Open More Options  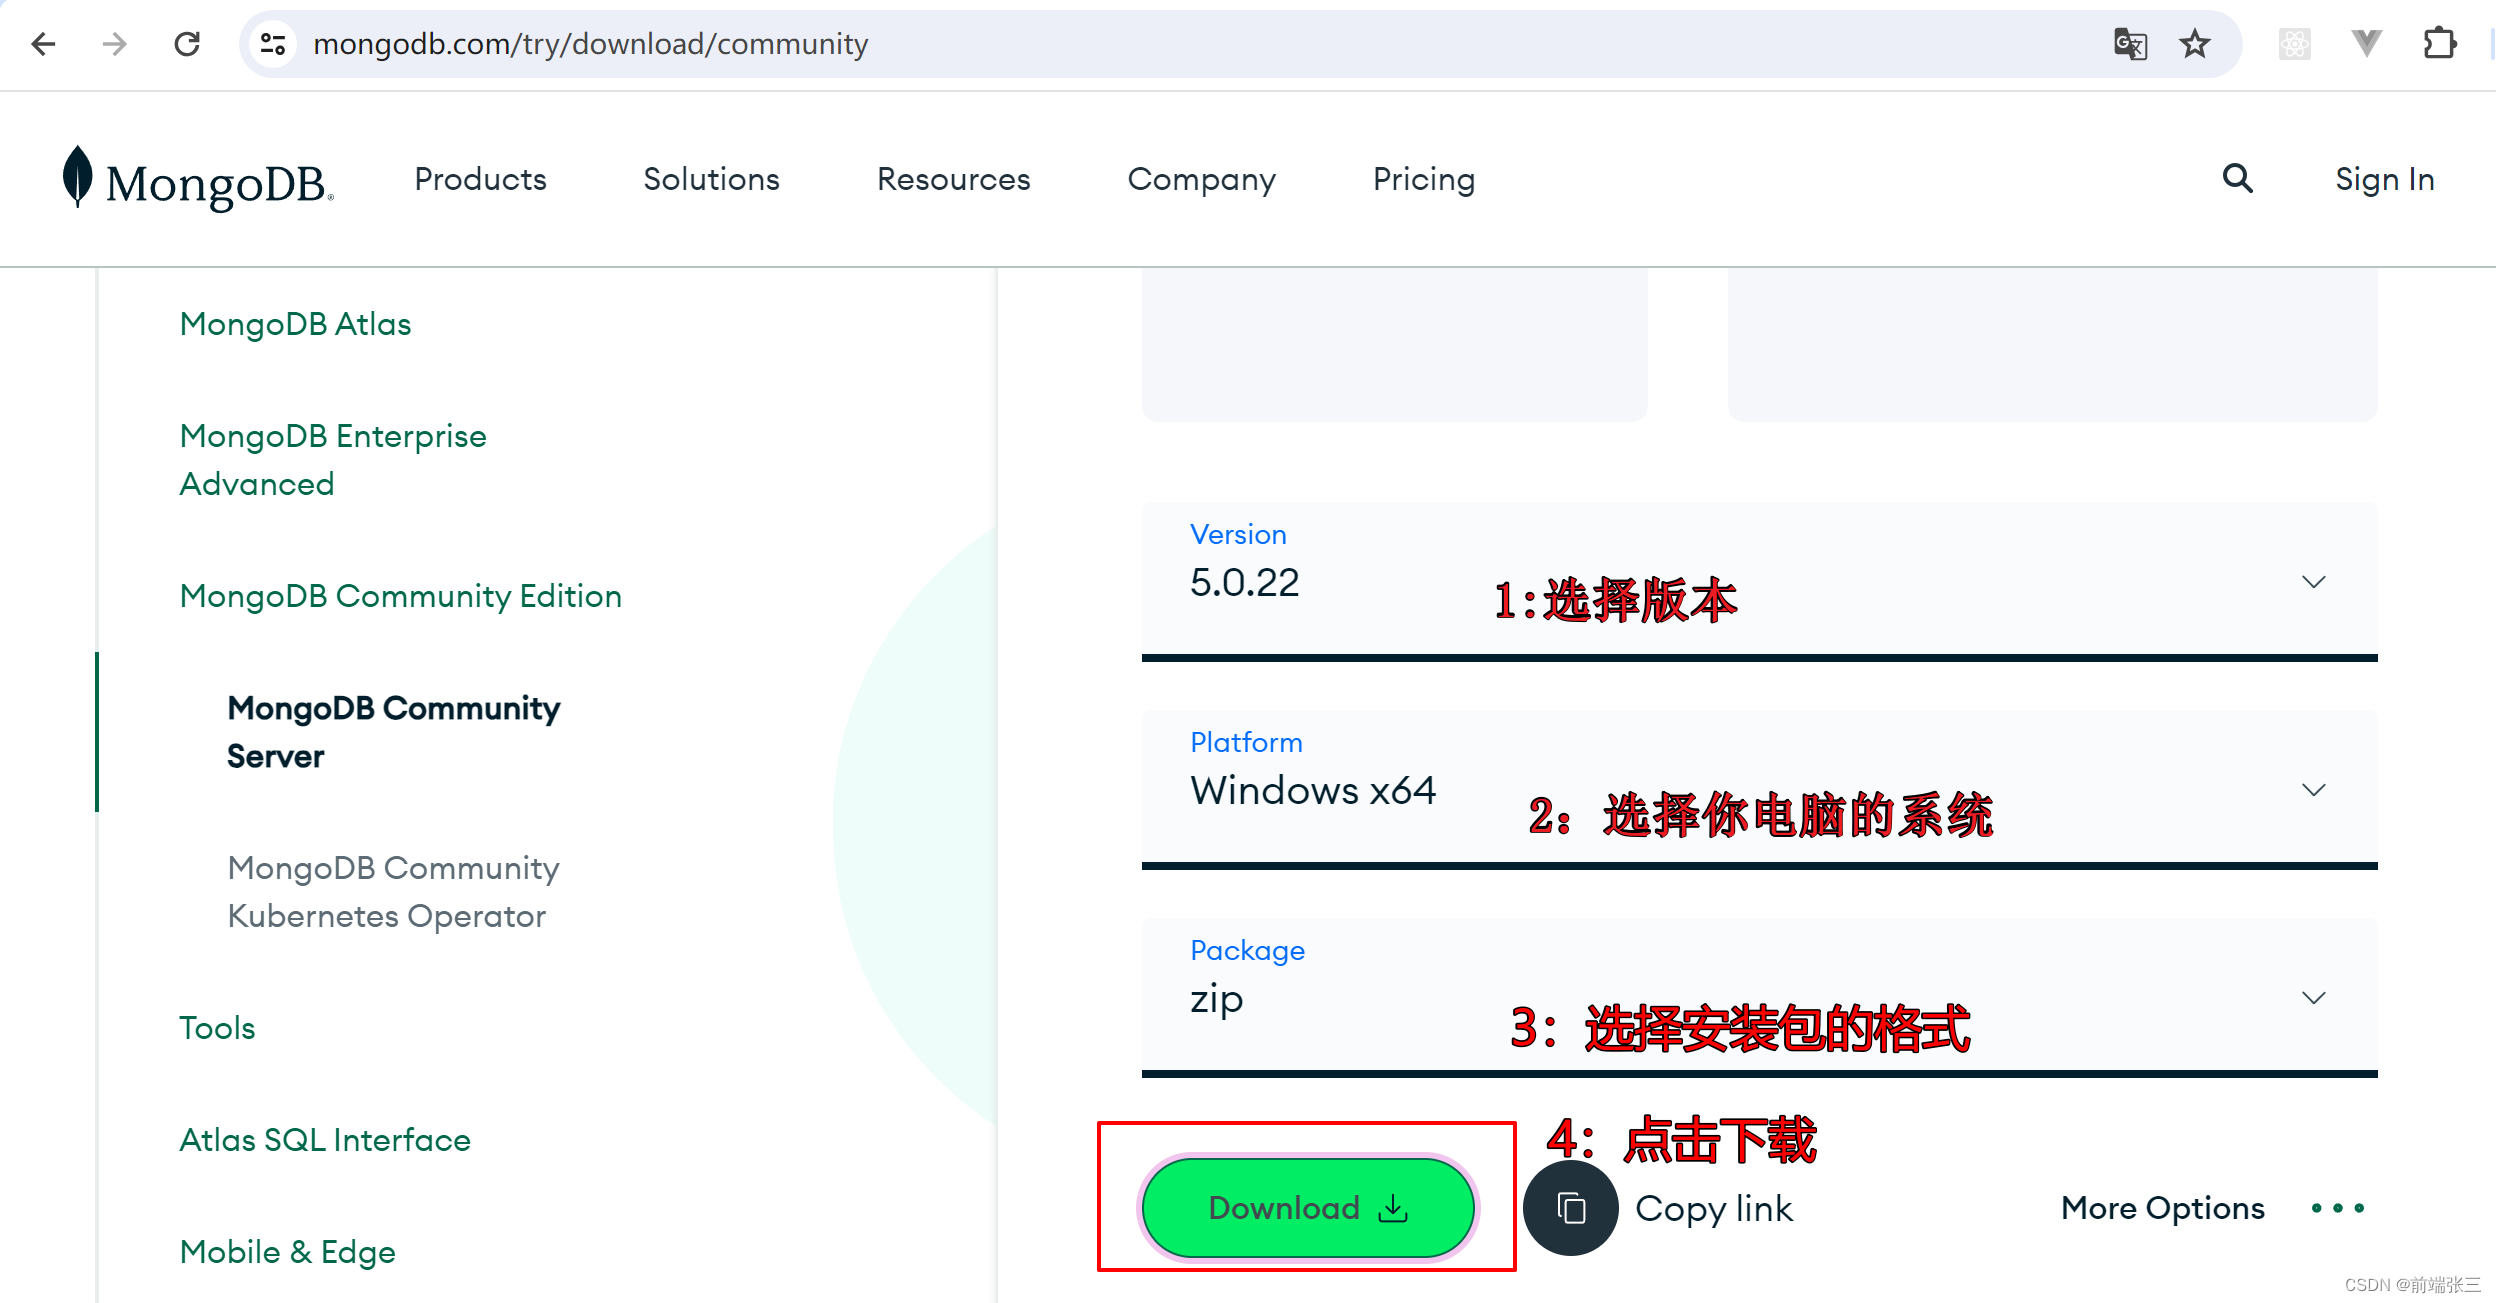(2163, 1208)
